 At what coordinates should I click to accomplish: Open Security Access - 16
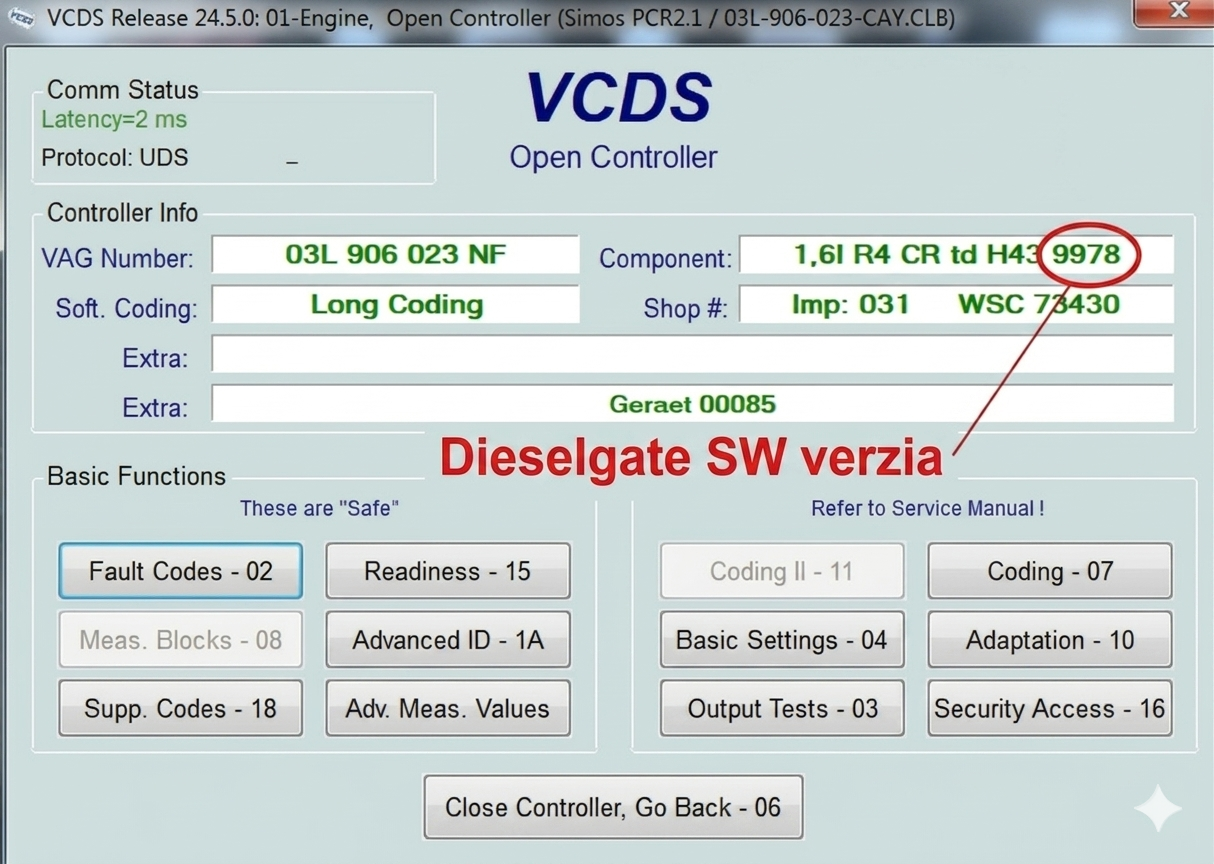pos(1050,709)
